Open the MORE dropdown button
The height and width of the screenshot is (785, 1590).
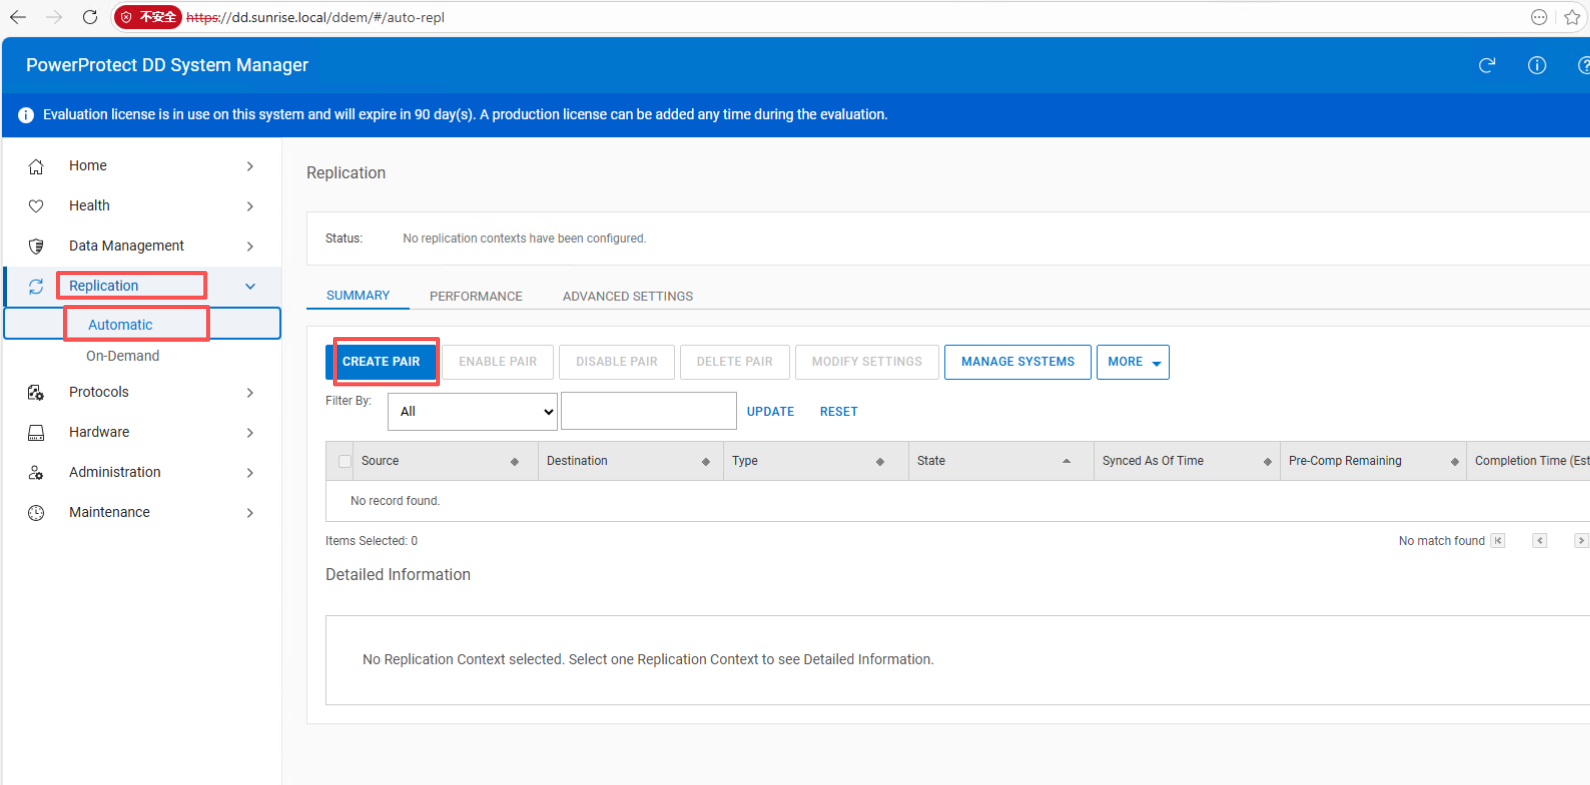pos(1133,362)
